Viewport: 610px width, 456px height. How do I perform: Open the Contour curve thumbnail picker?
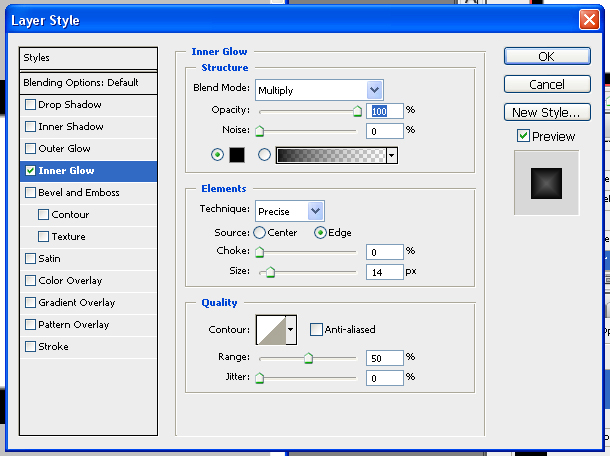pyautogui.click(x=271, y=328)
